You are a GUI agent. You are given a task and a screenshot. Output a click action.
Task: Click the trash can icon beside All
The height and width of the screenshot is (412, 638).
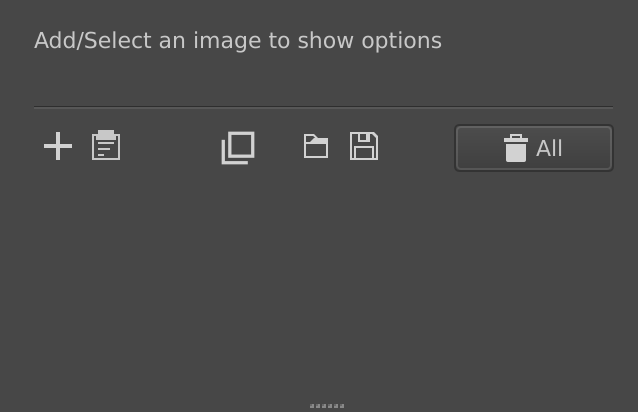tap(516, 148)
